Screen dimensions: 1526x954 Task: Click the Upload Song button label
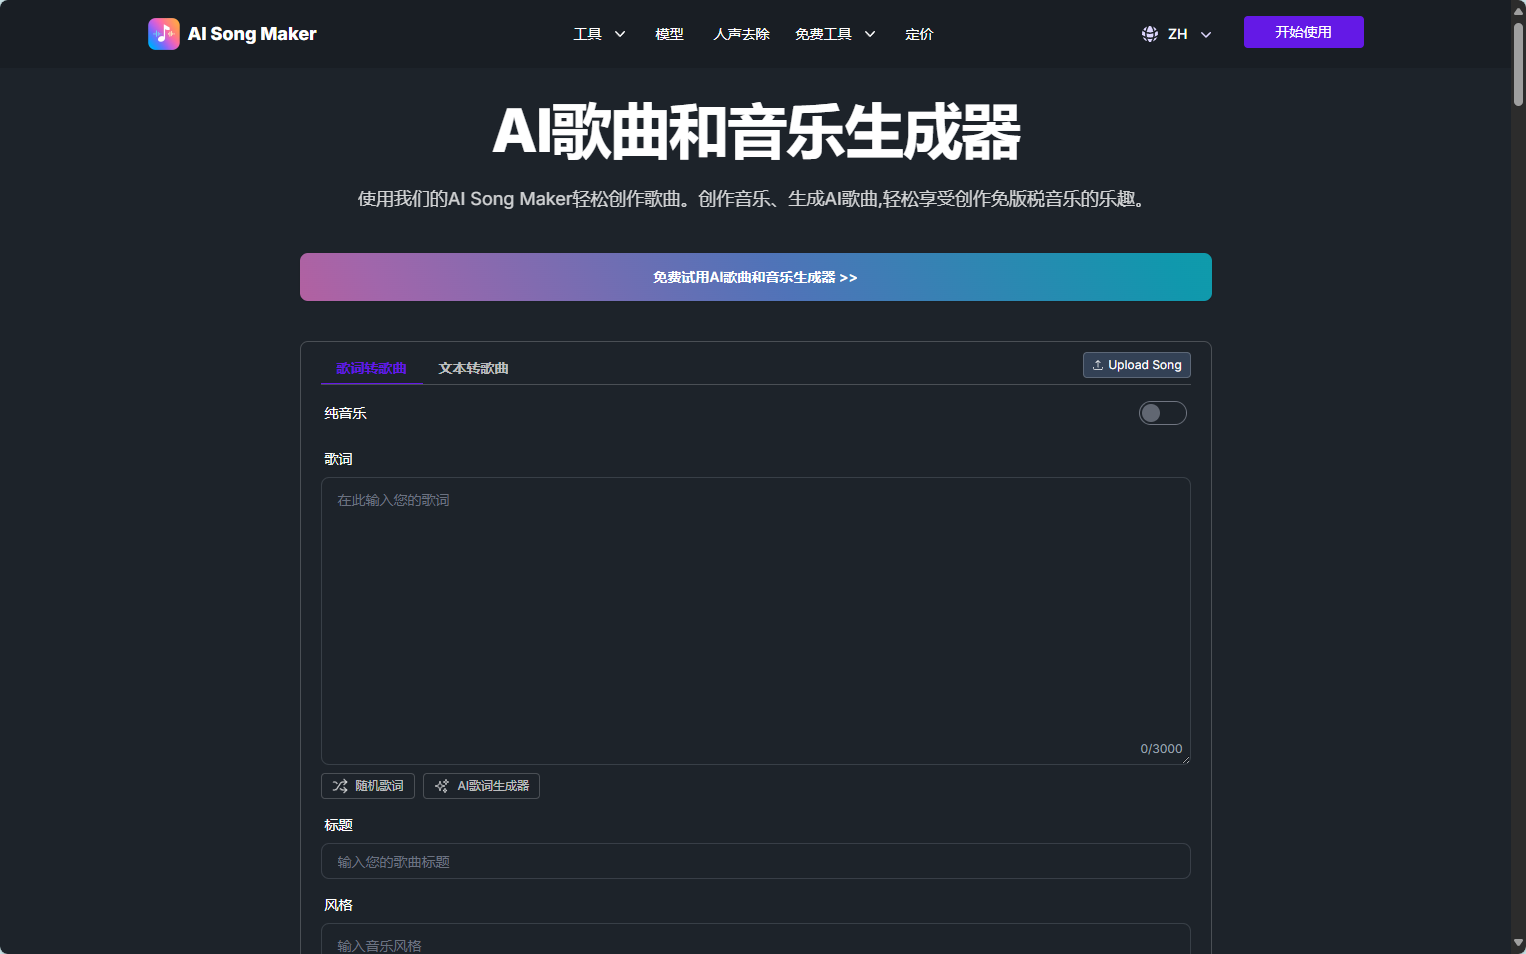click(x=1145, y=365)
